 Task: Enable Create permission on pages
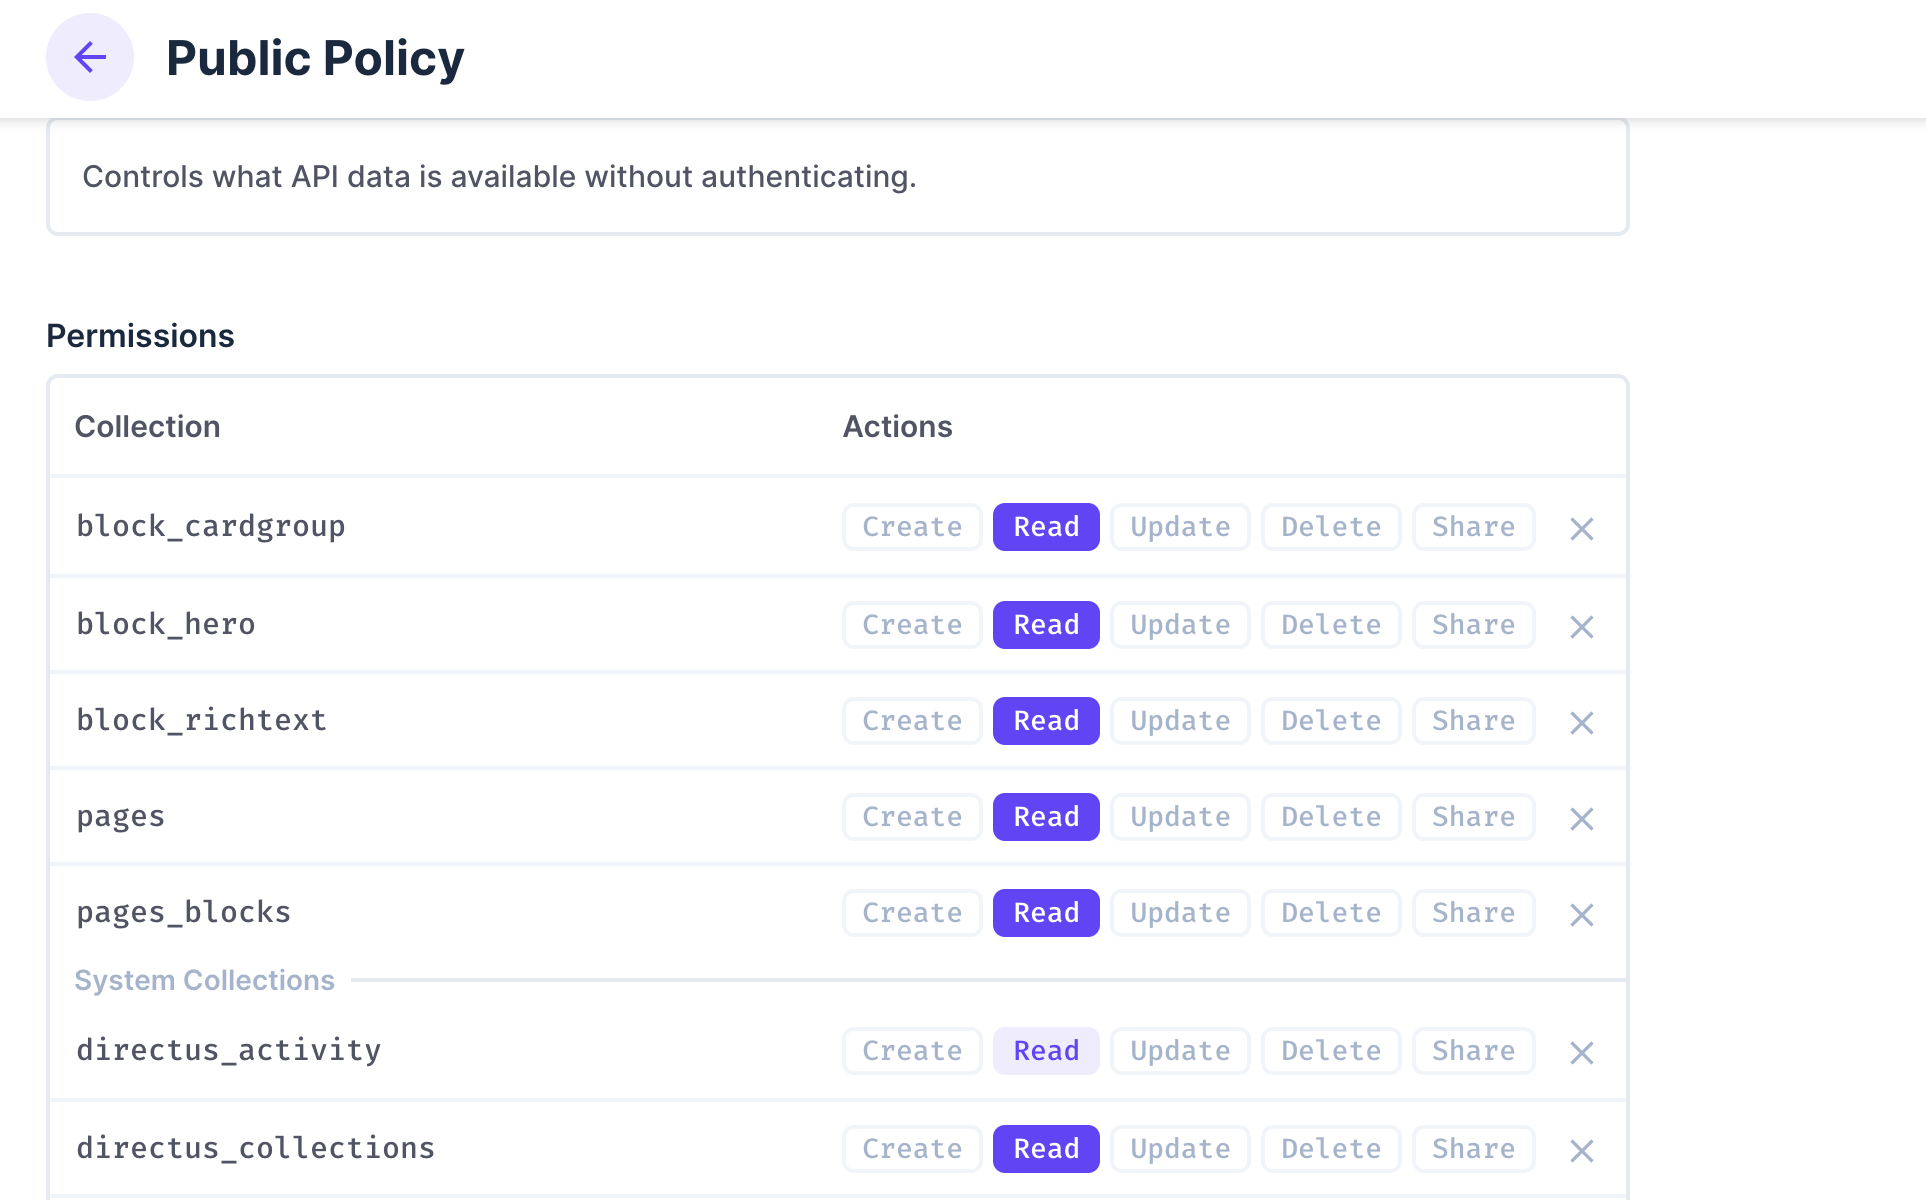pos(910,816)
